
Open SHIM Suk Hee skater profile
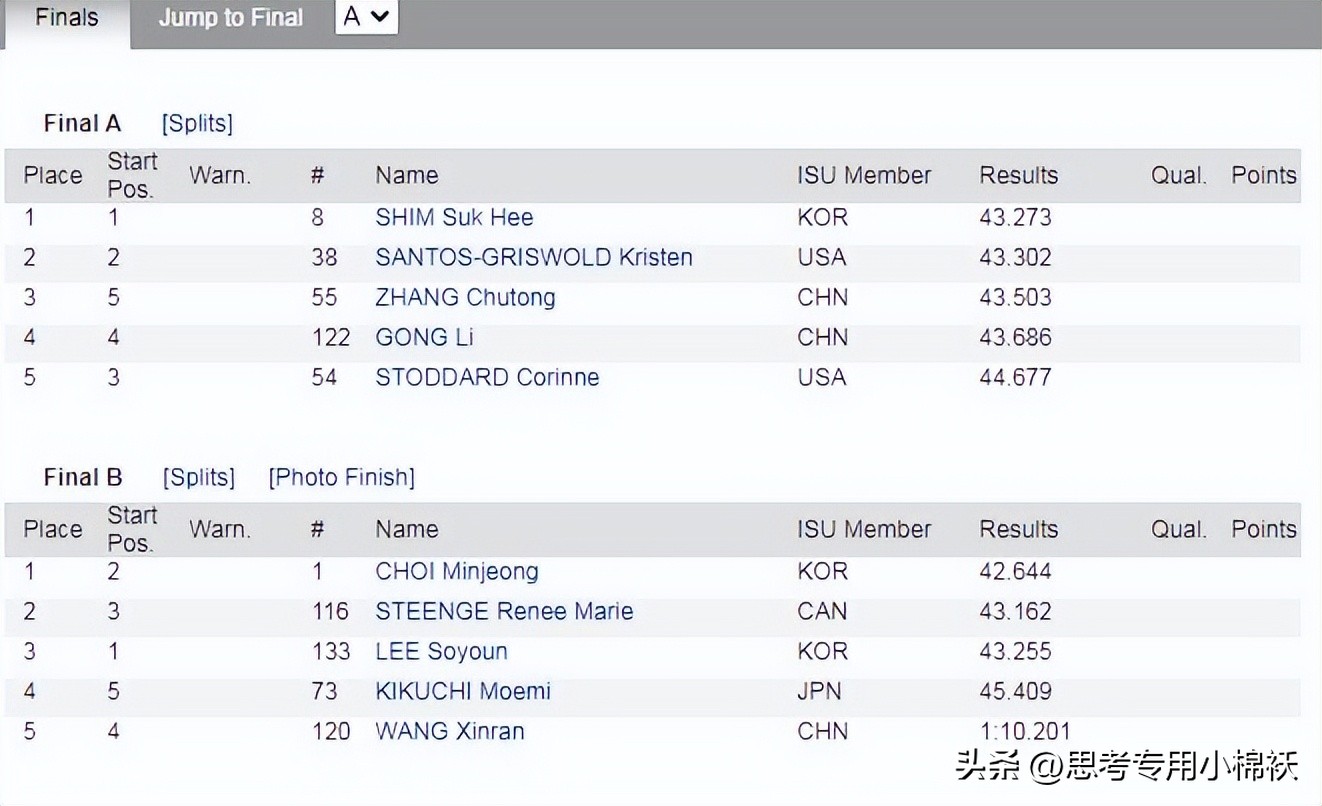454,217
